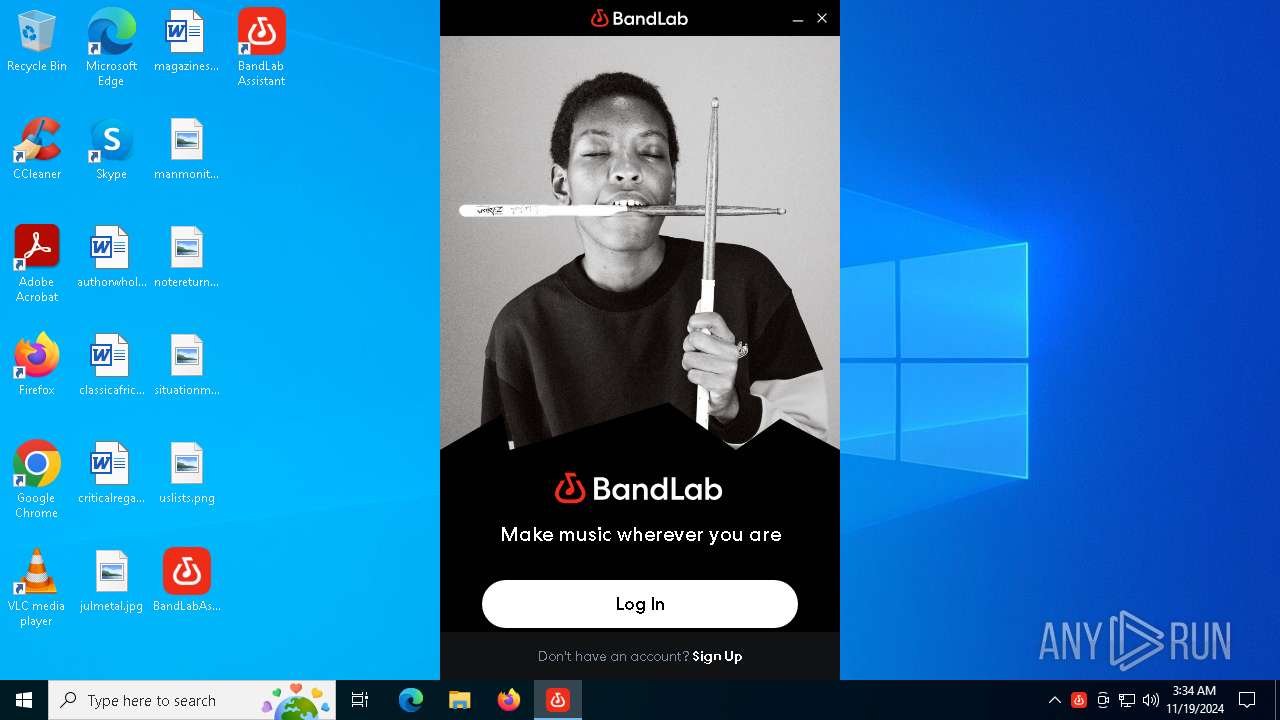Open the Adobe Acrobat desktop shortcut
1280x720 pixels.
click(x=37, y=264)
